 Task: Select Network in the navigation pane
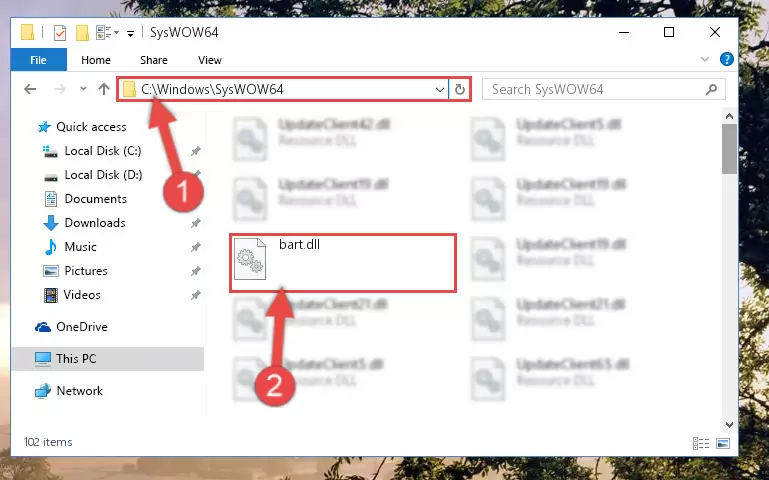(79, 391)
